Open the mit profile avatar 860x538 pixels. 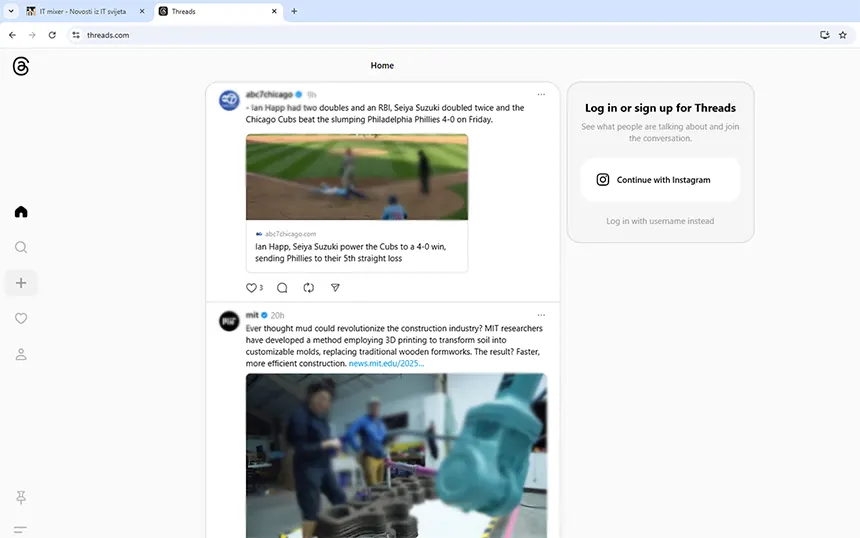click(229, 321)
